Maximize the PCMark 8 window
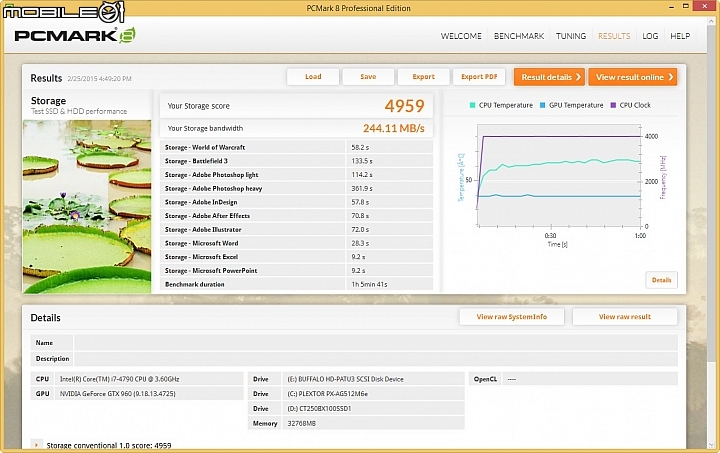This screenshot has height=453, width=720. [x=686, y=6]
